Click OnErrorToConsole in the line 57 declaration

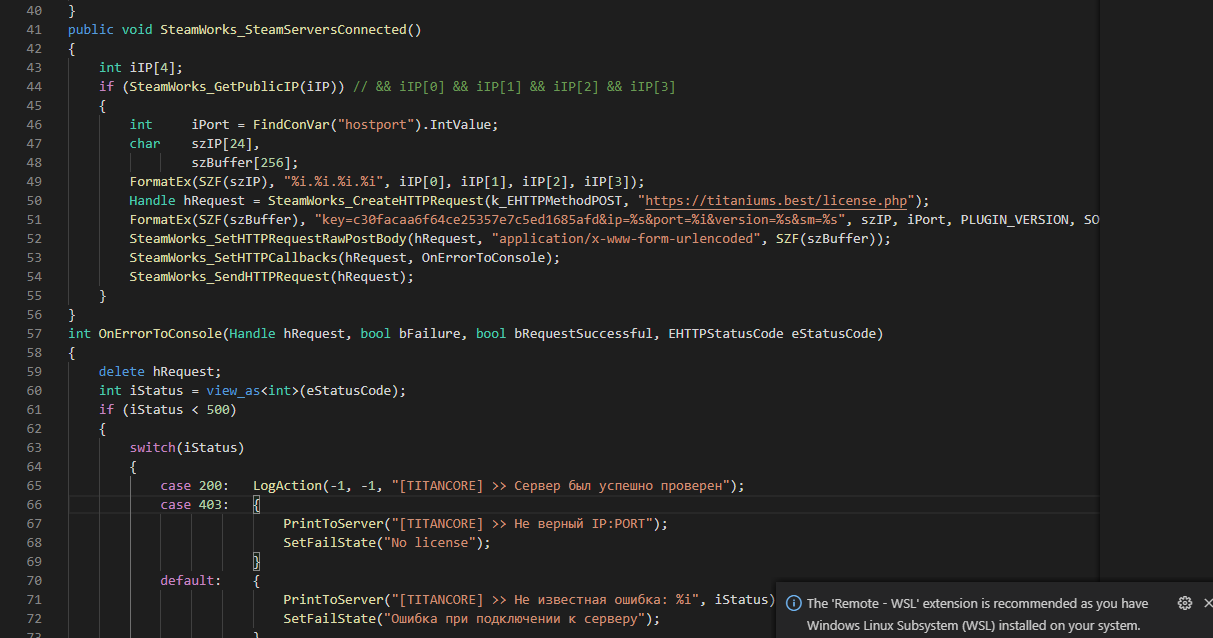coord(160,333)
